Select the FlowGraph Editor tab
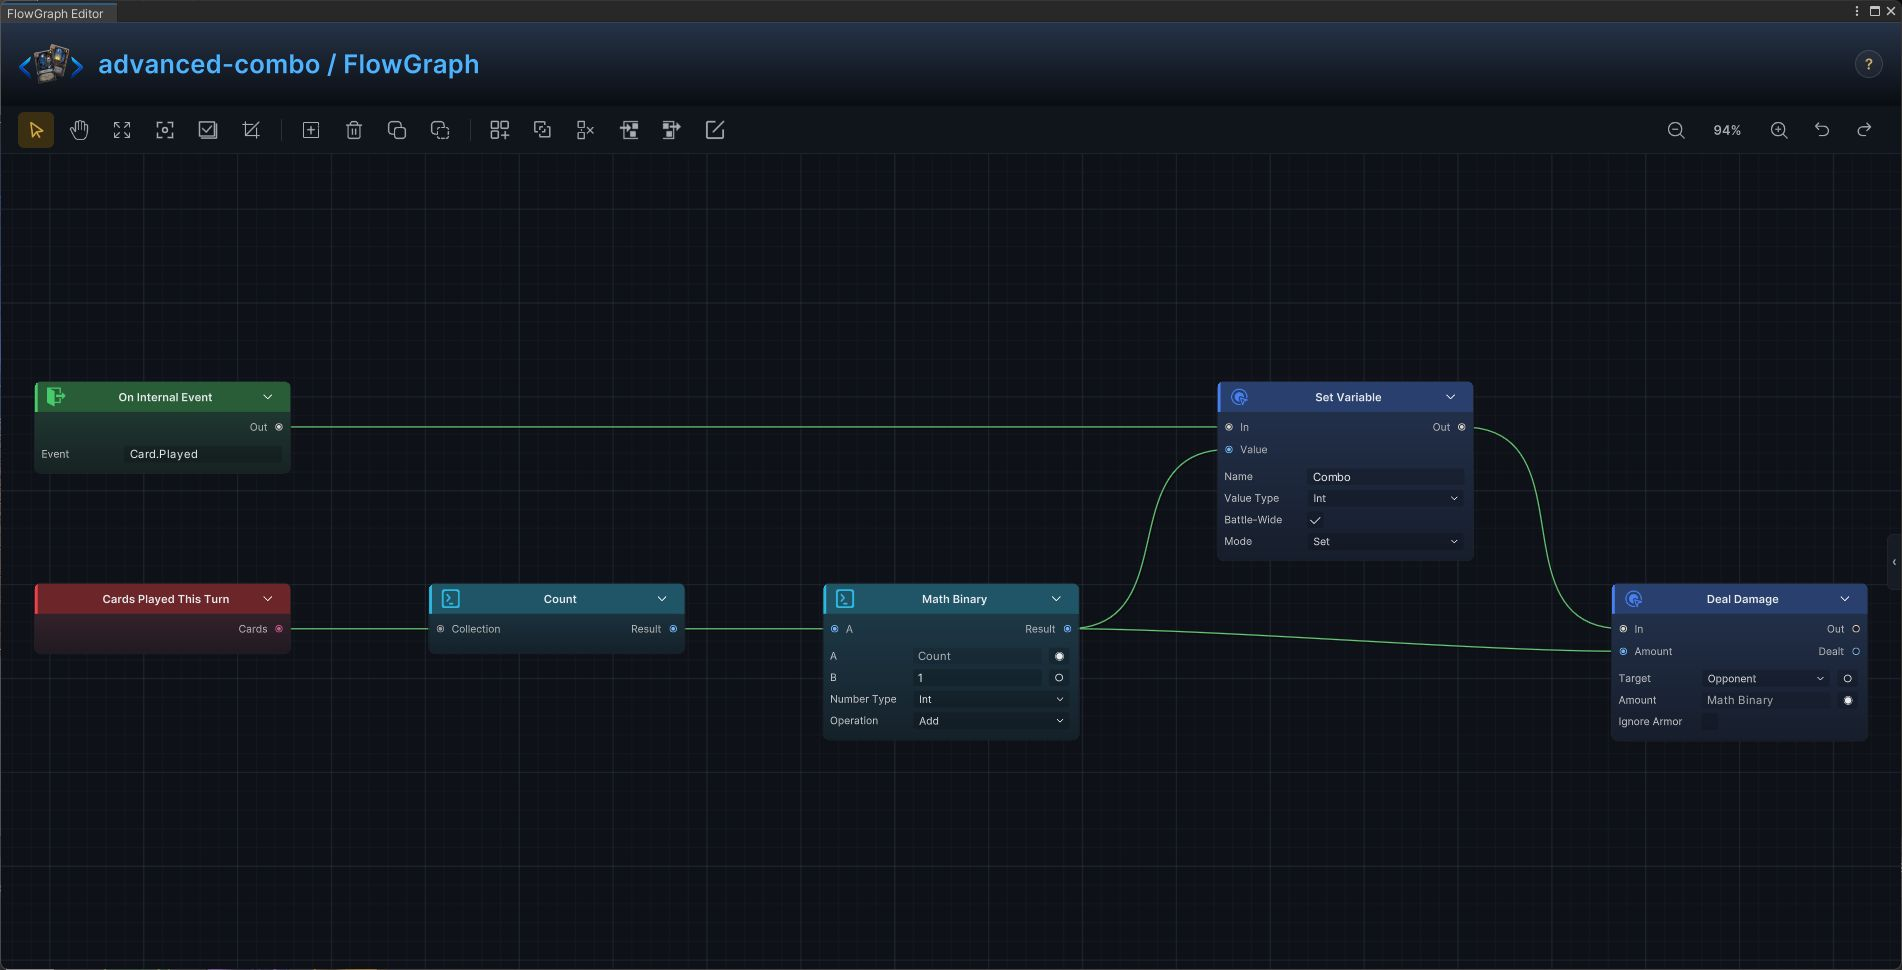Screen dimensions: 1902x970 tap(56, 13)
